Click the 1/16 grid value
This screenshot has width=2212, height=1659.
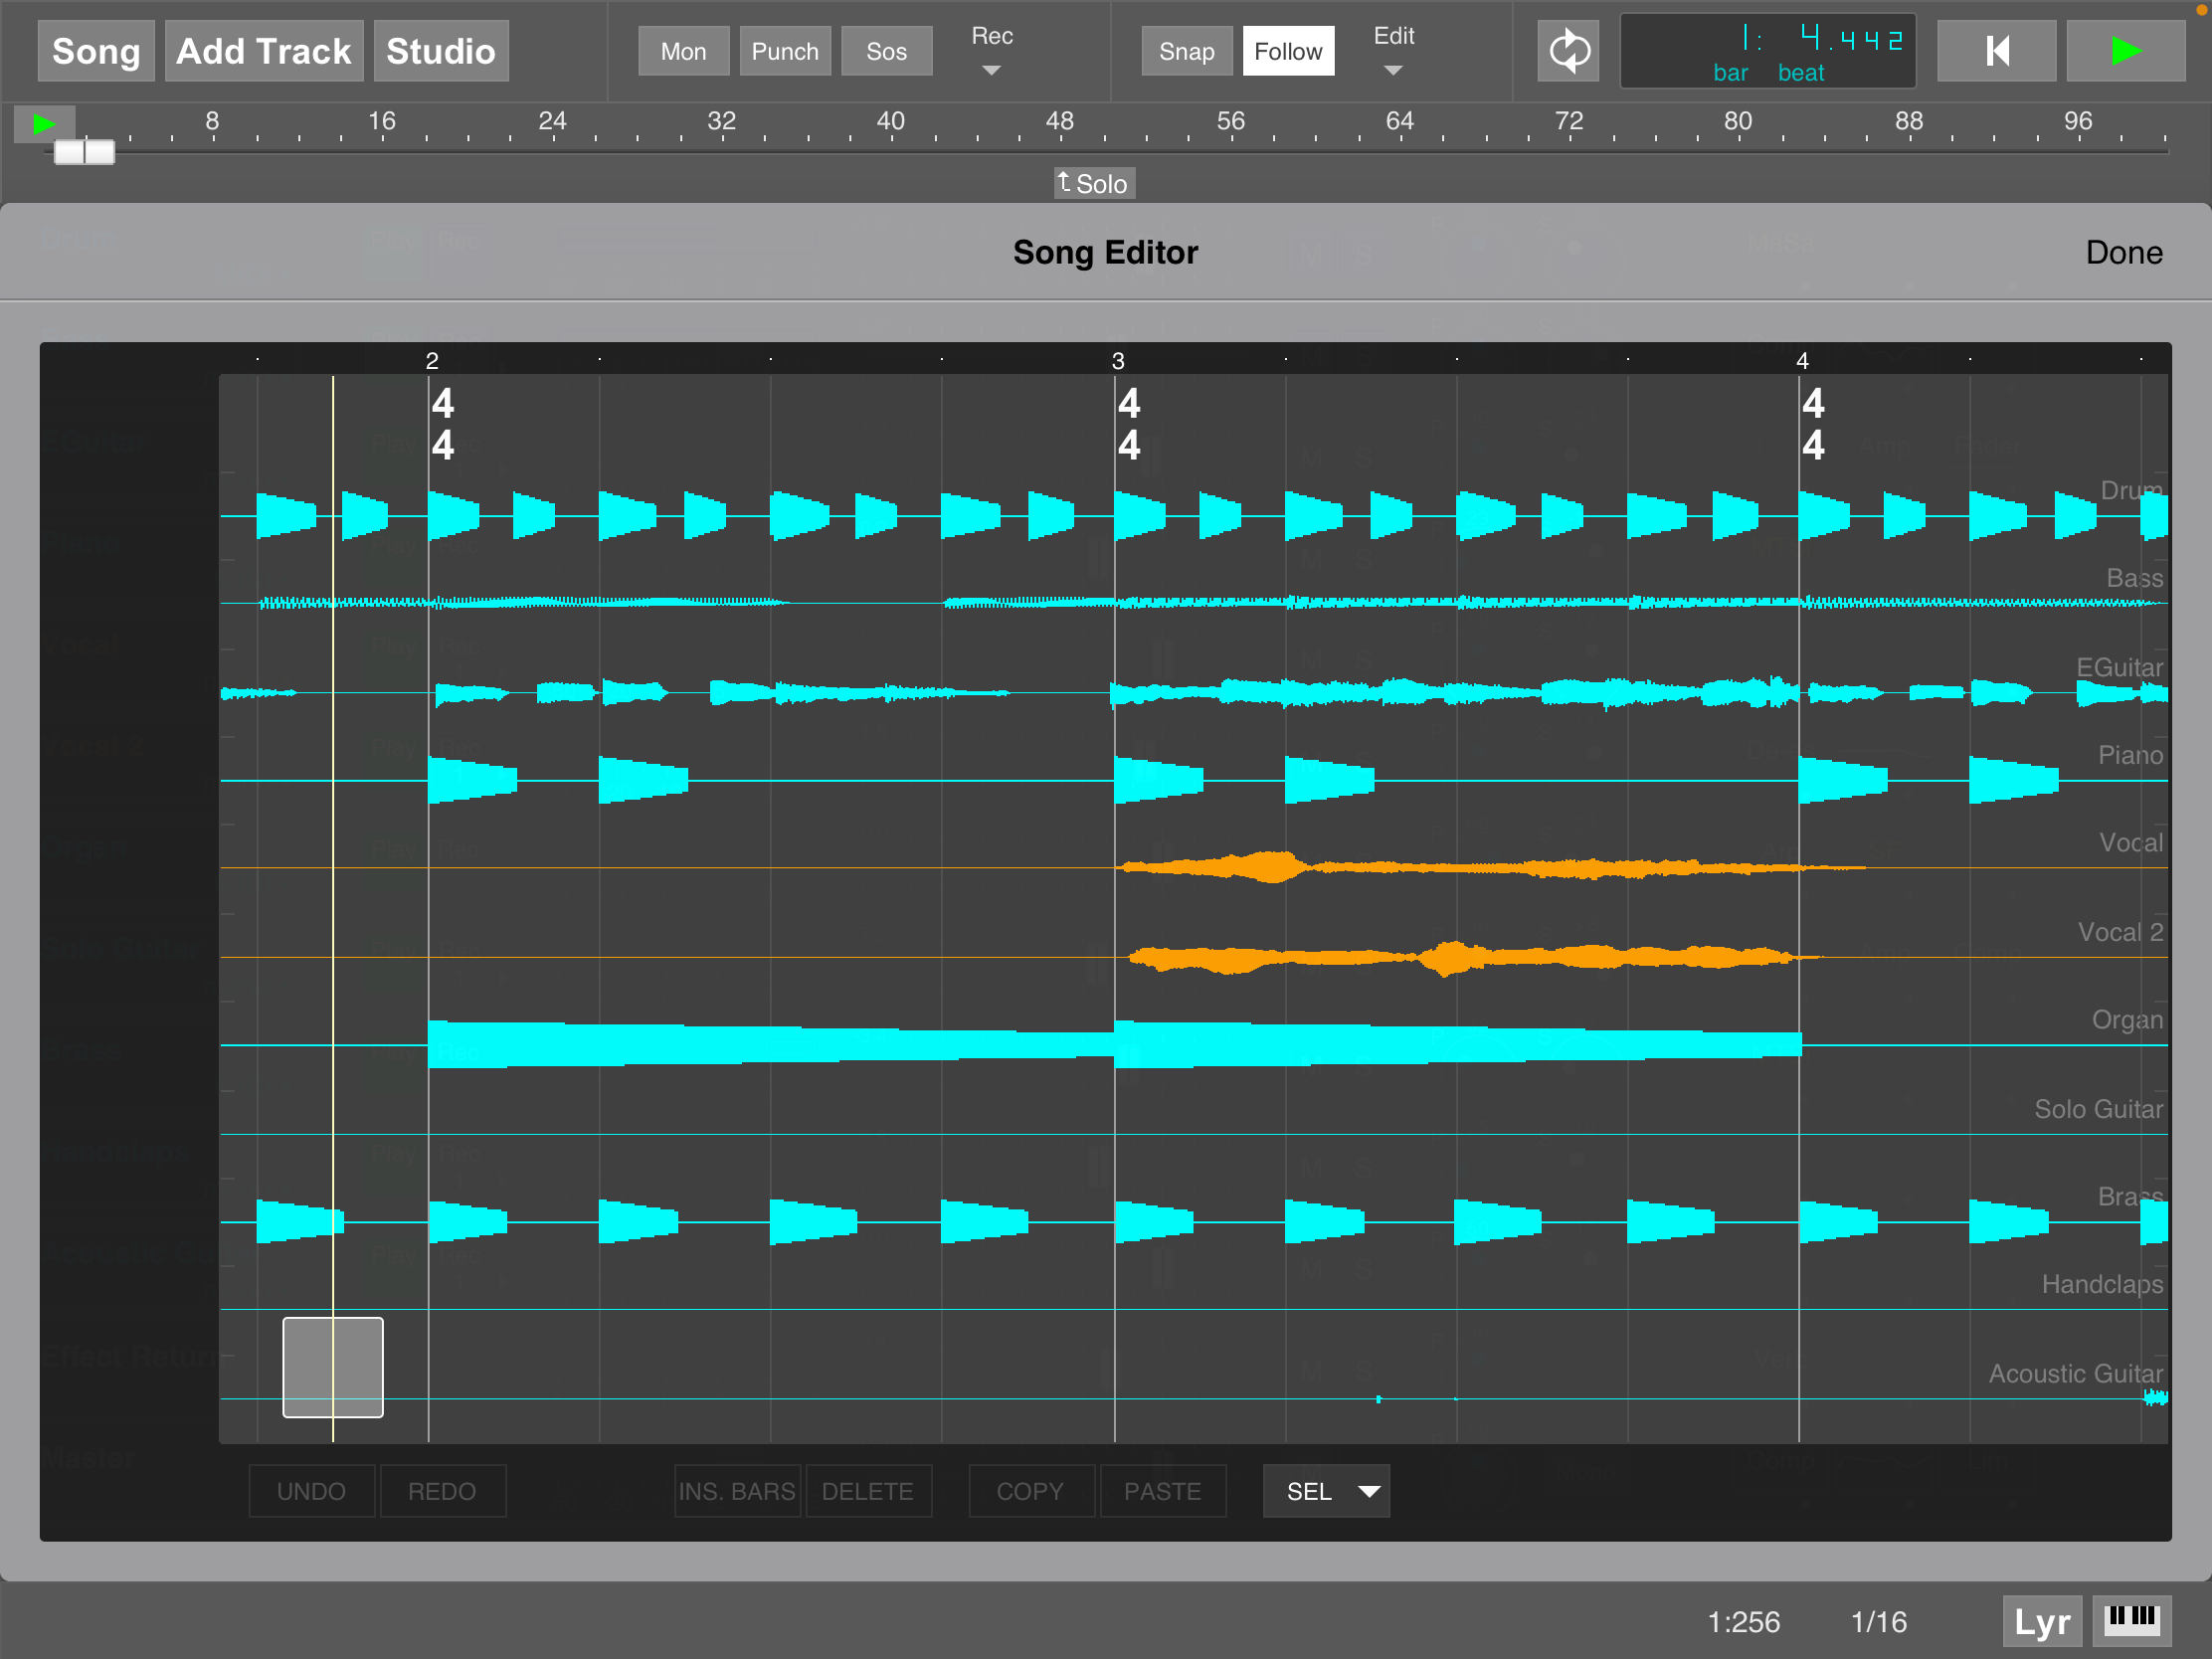click(1879, 1621)
